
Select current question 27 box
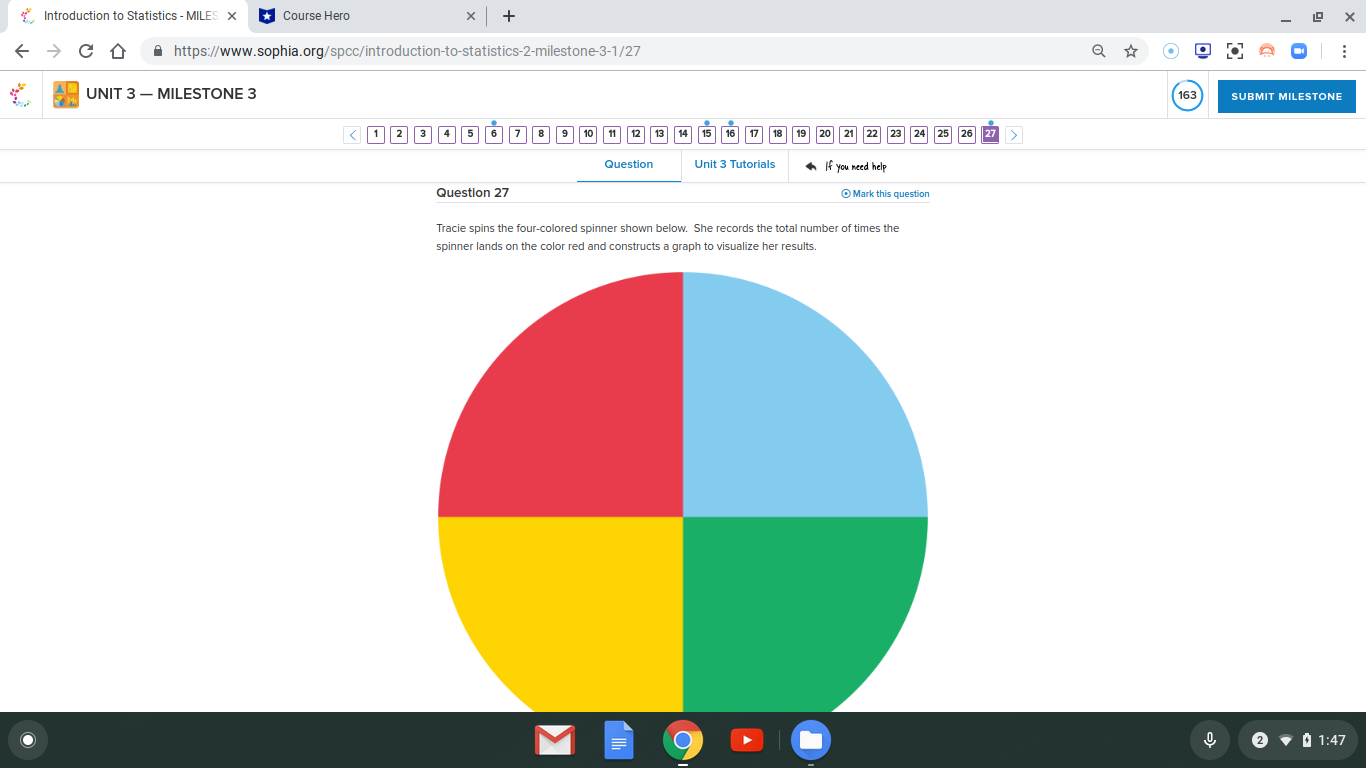(x=990, y=134)
